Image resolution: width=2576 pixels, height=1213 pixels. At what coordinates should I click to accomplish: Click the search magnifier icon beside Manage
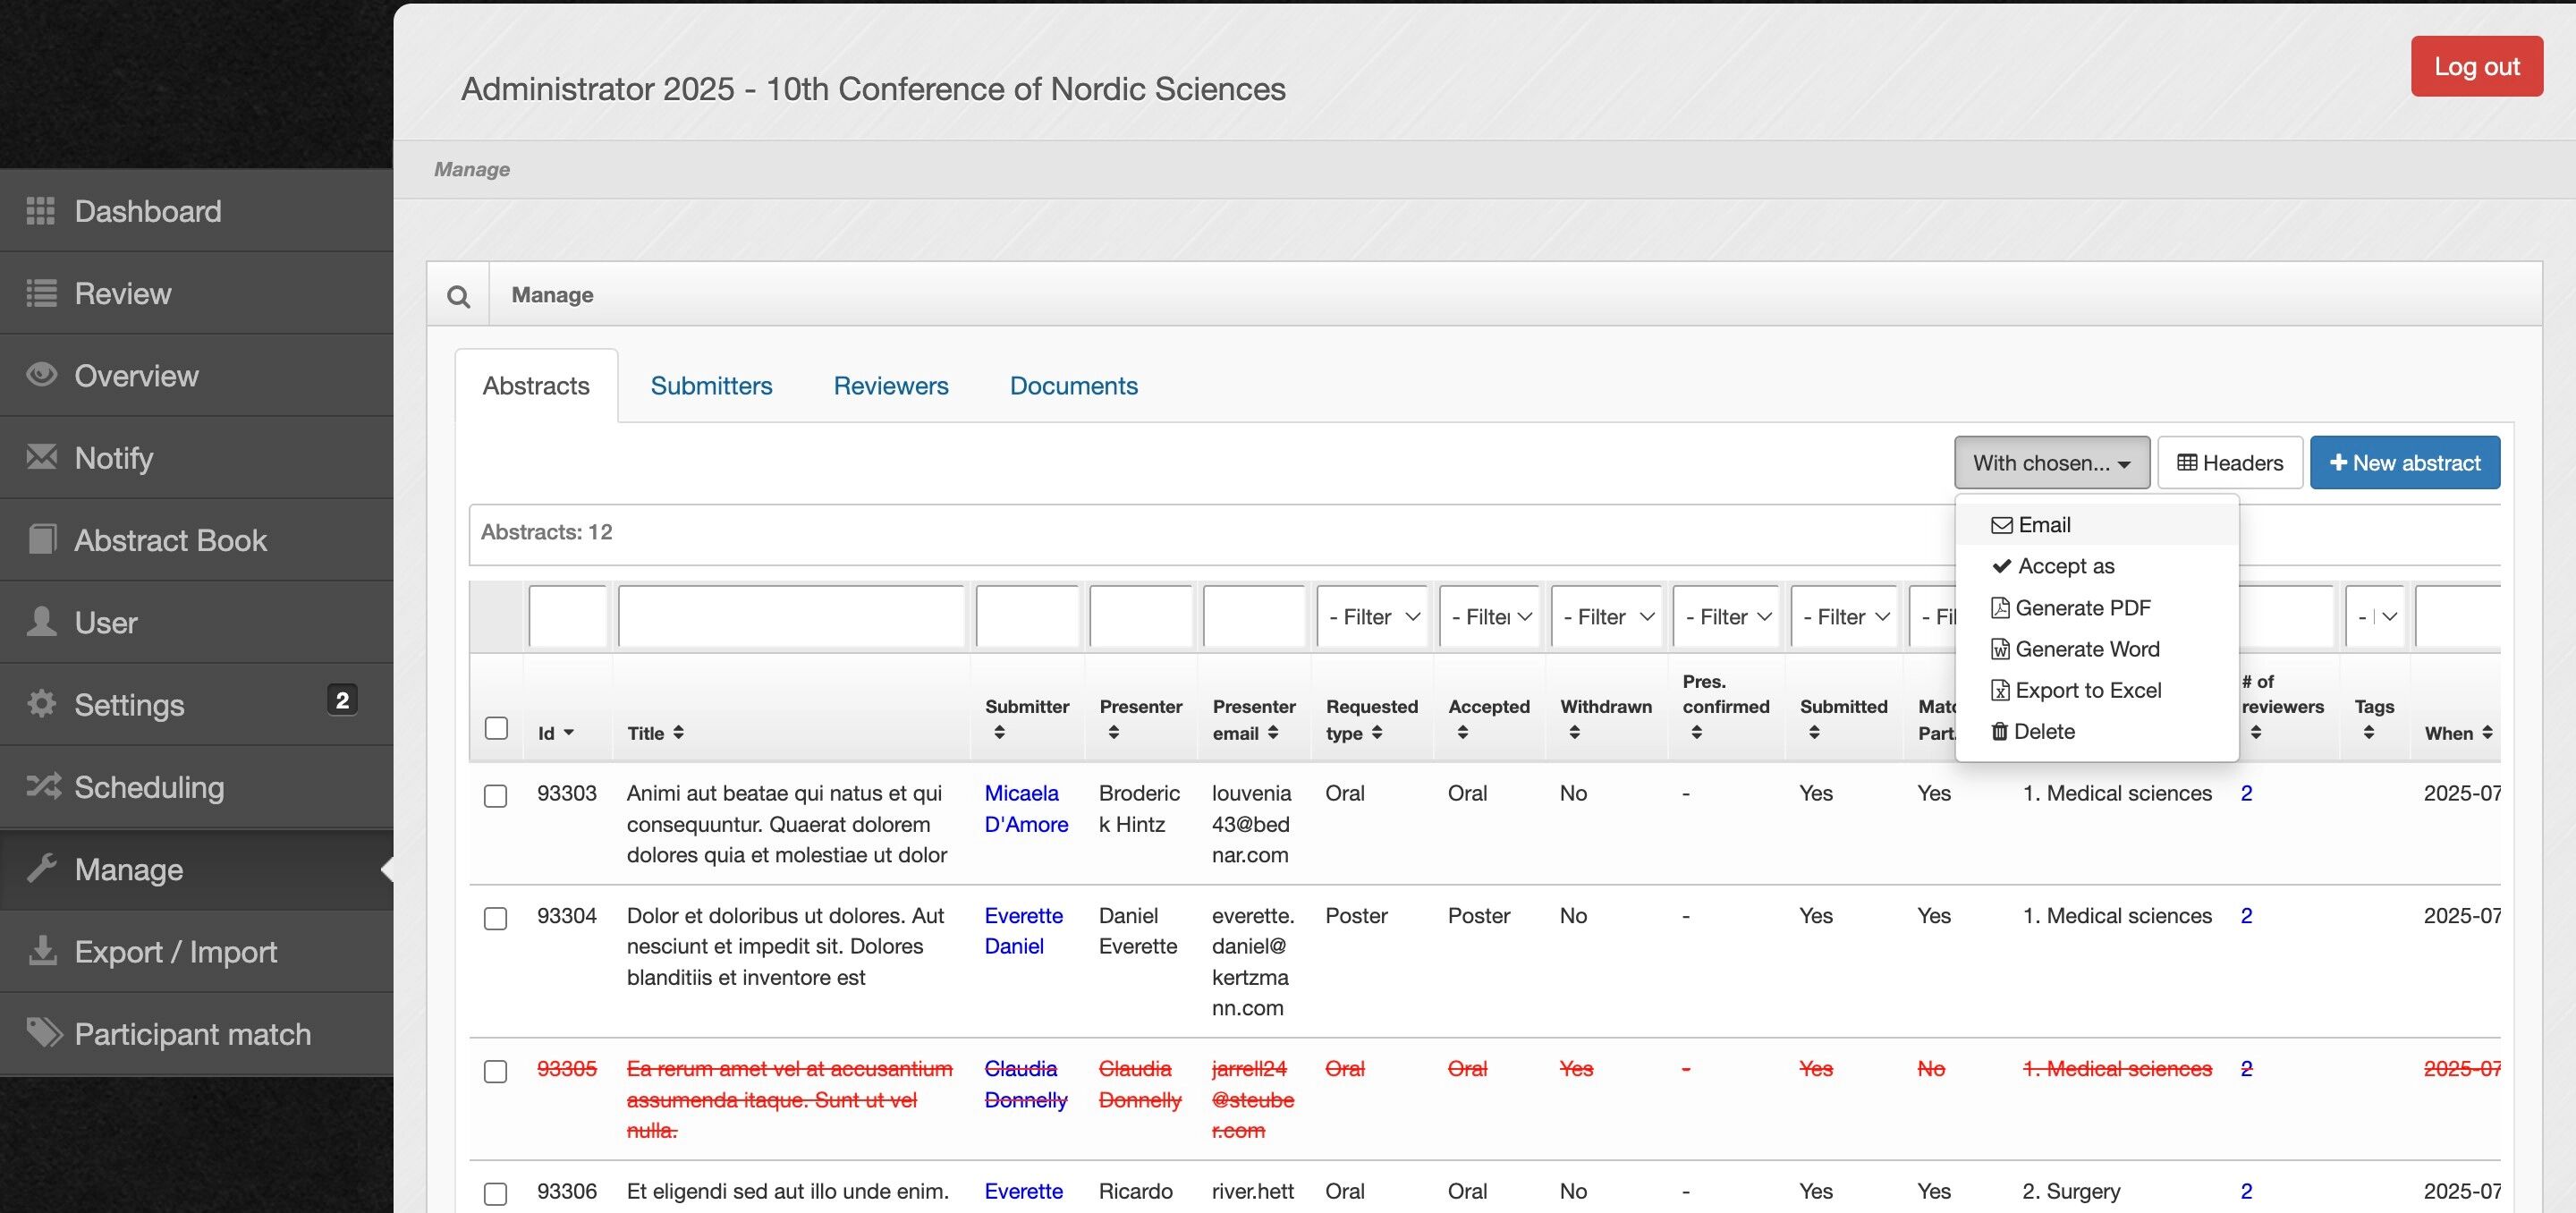coord(458,296)
